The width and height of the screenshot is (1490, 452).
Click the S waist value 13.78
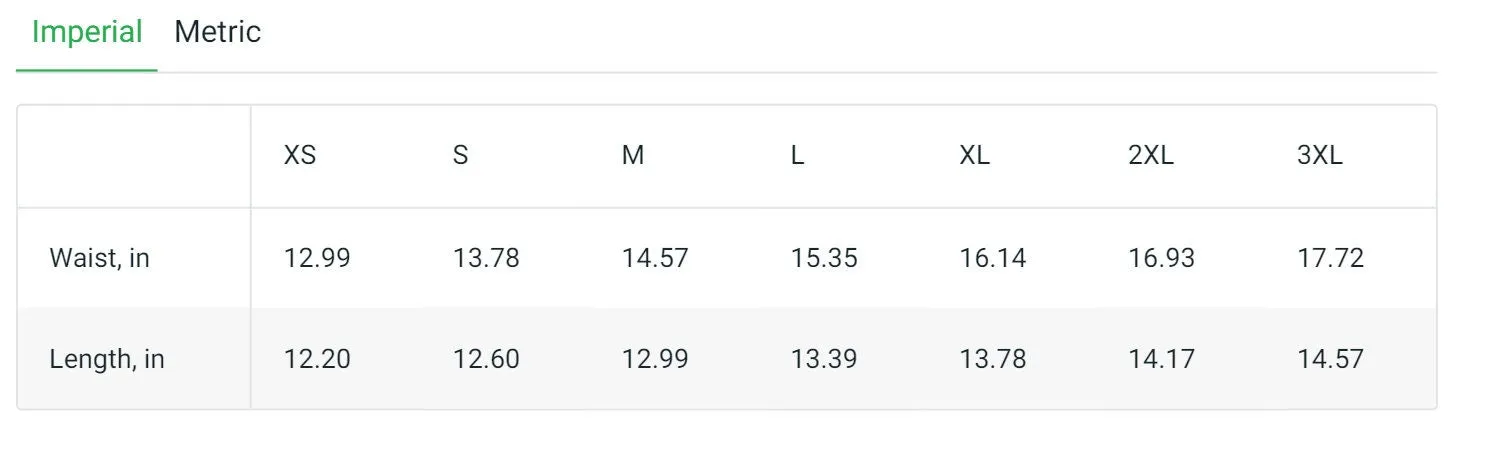coord(486,259)
